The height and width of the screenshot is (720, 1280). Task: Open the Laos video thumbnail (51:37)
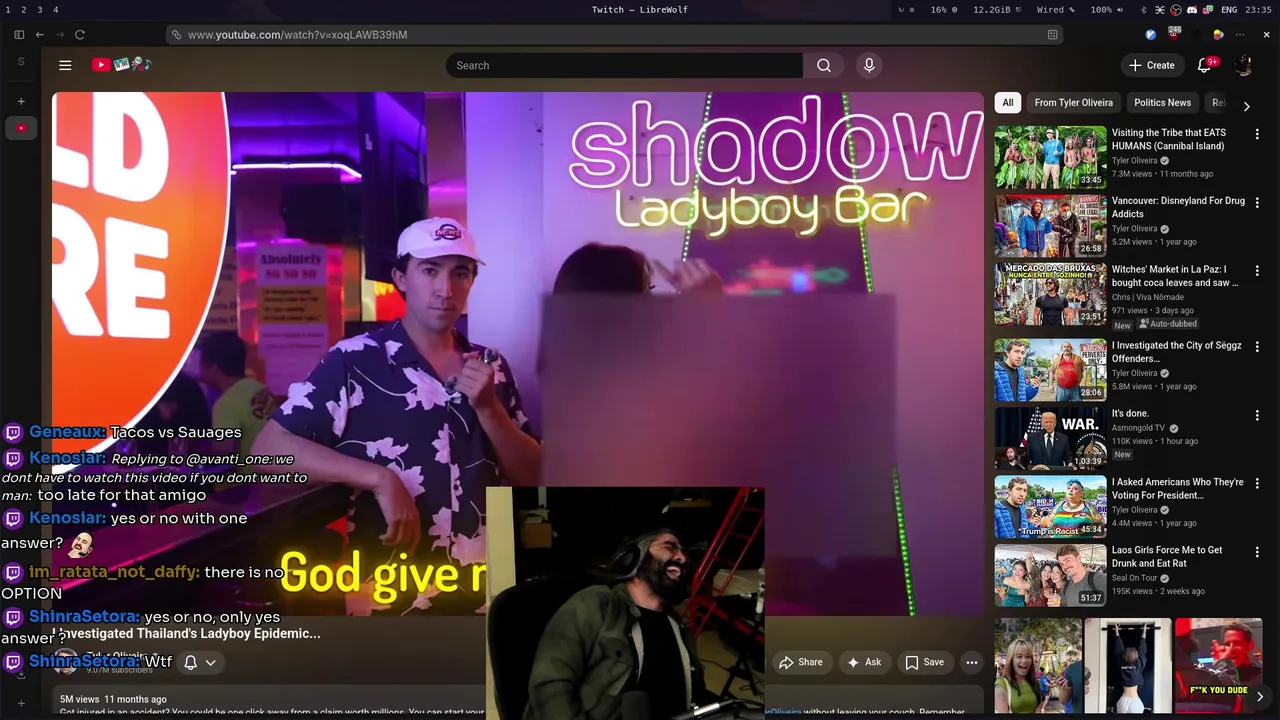tap(1050, 574)
